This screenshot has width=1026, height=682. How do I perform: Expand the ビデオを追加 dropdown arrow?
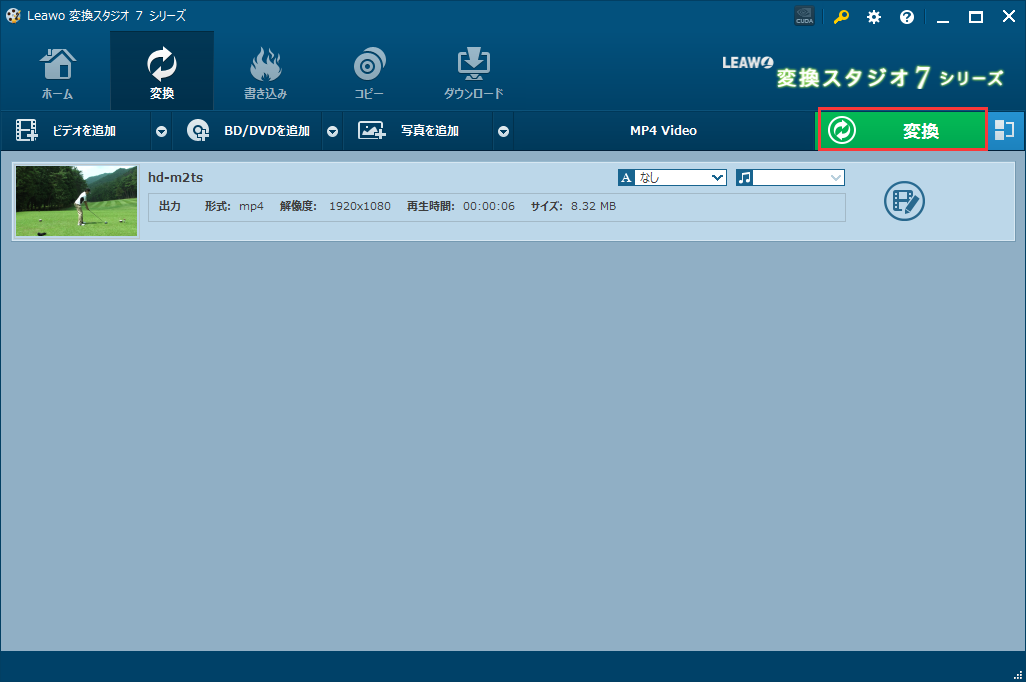pyautogui.click(x=161, y=131)
